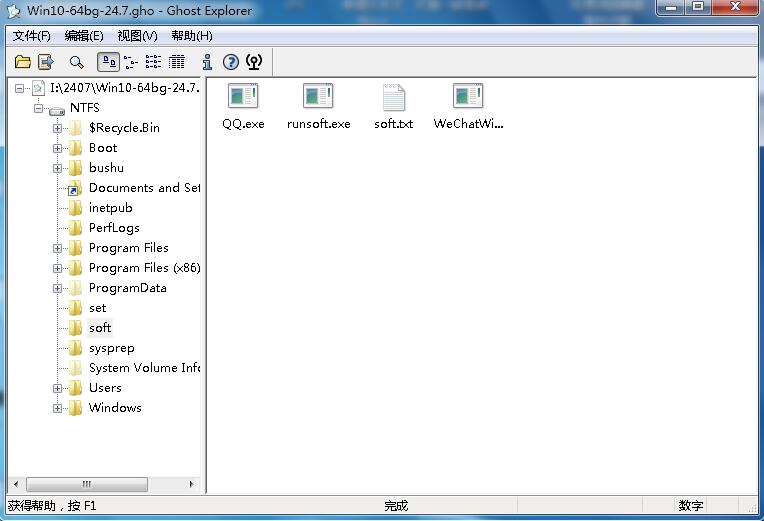Select the runsoft.exe file icon

[318, 96]
